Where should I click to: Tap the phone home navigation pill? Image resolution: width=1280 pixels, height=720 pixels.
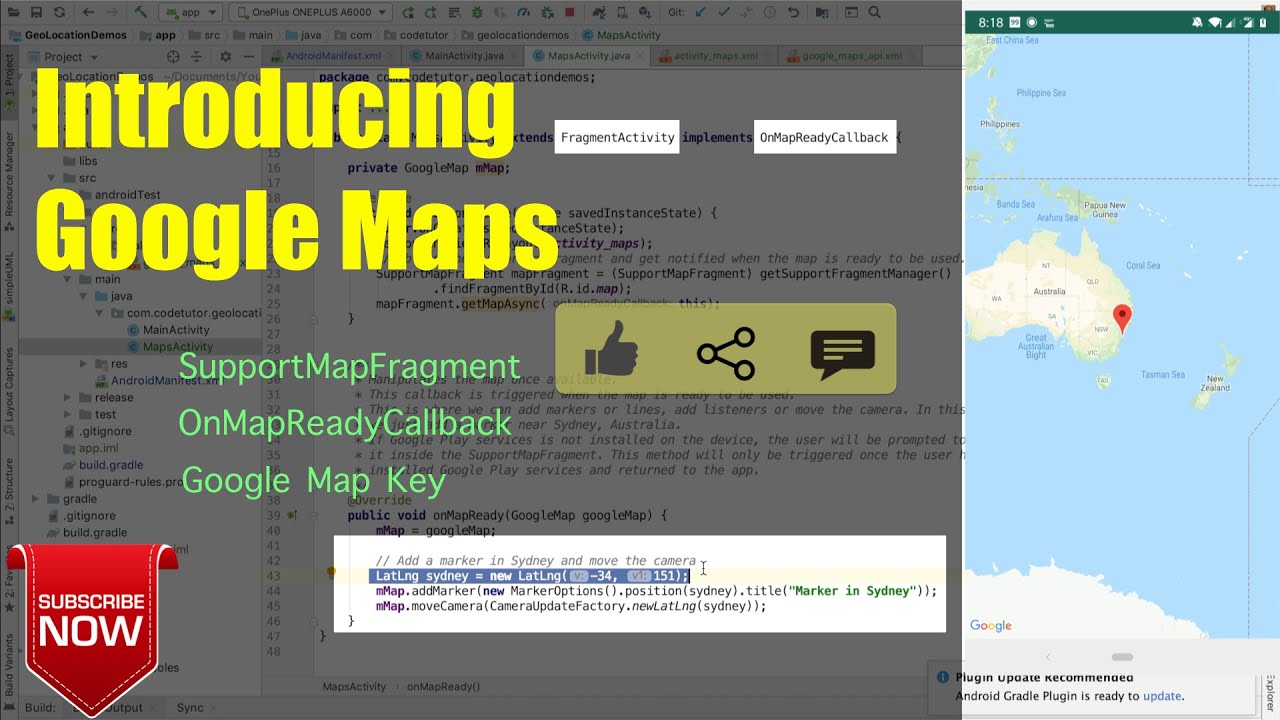tap(1122, 657)
